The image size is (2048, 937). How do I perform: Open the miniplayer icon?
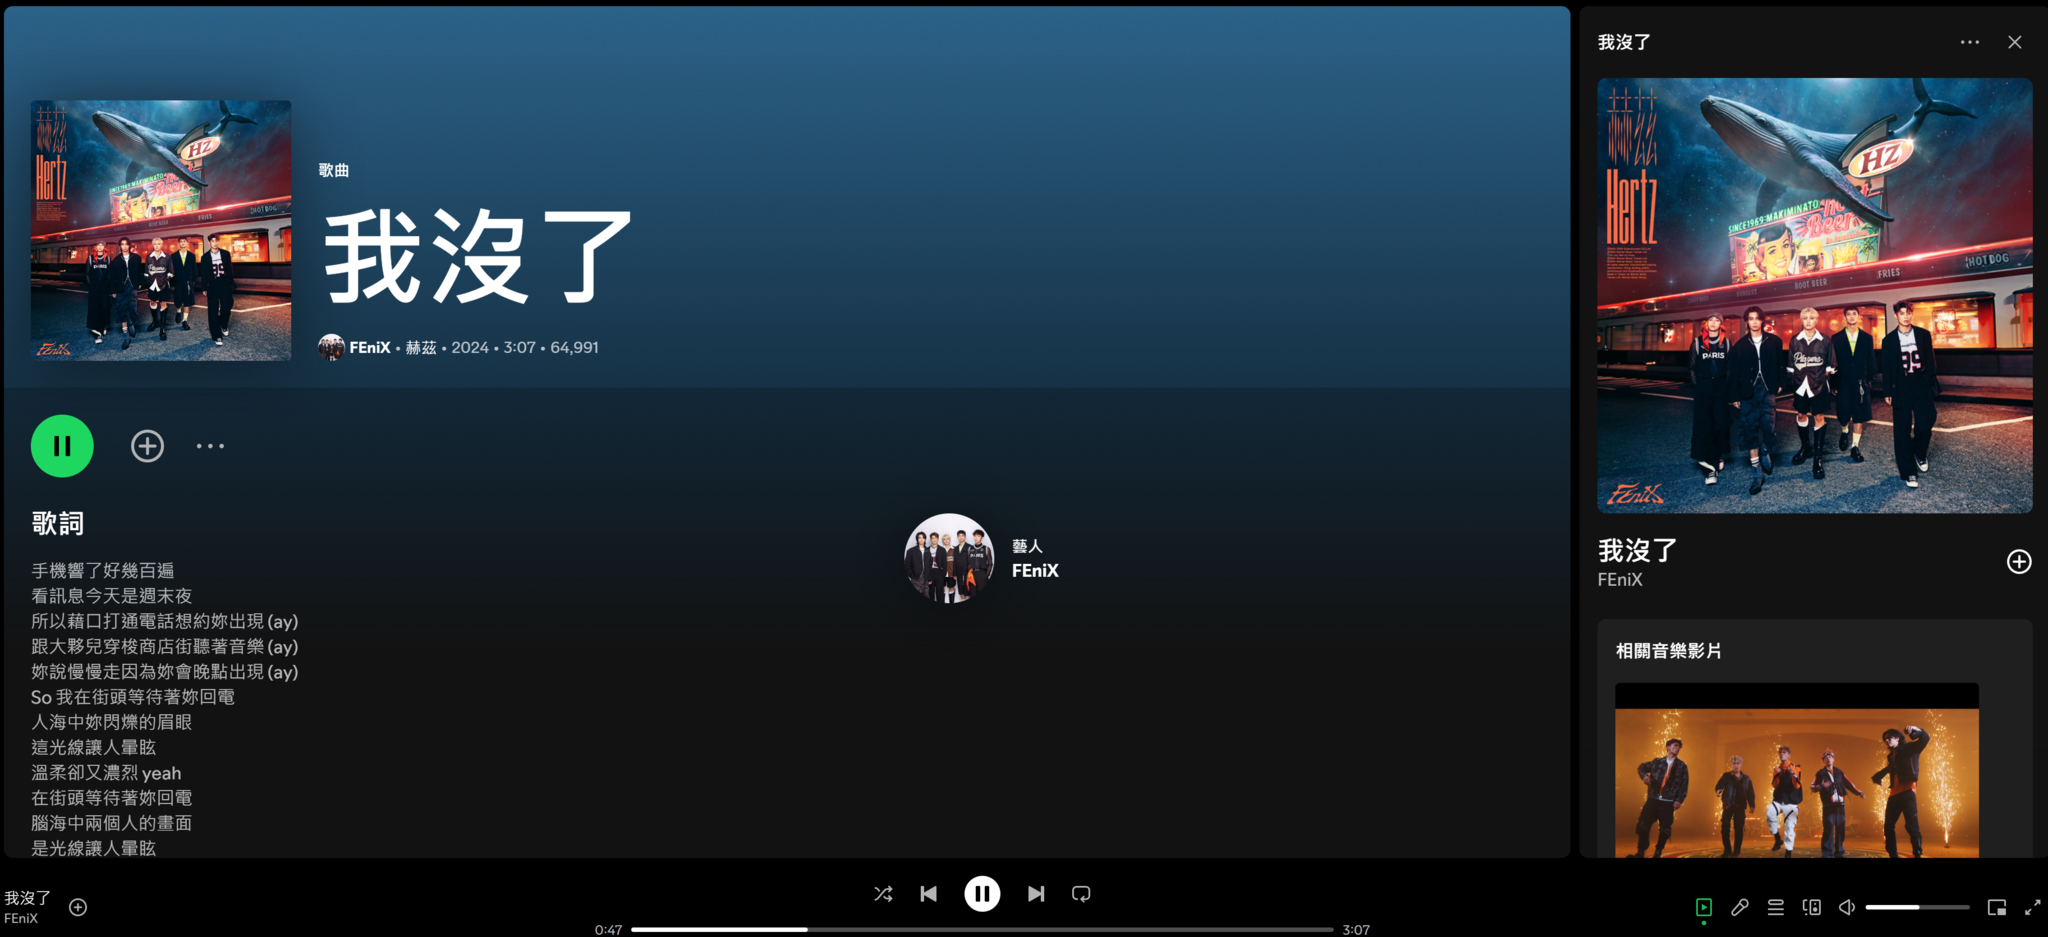1997,908
